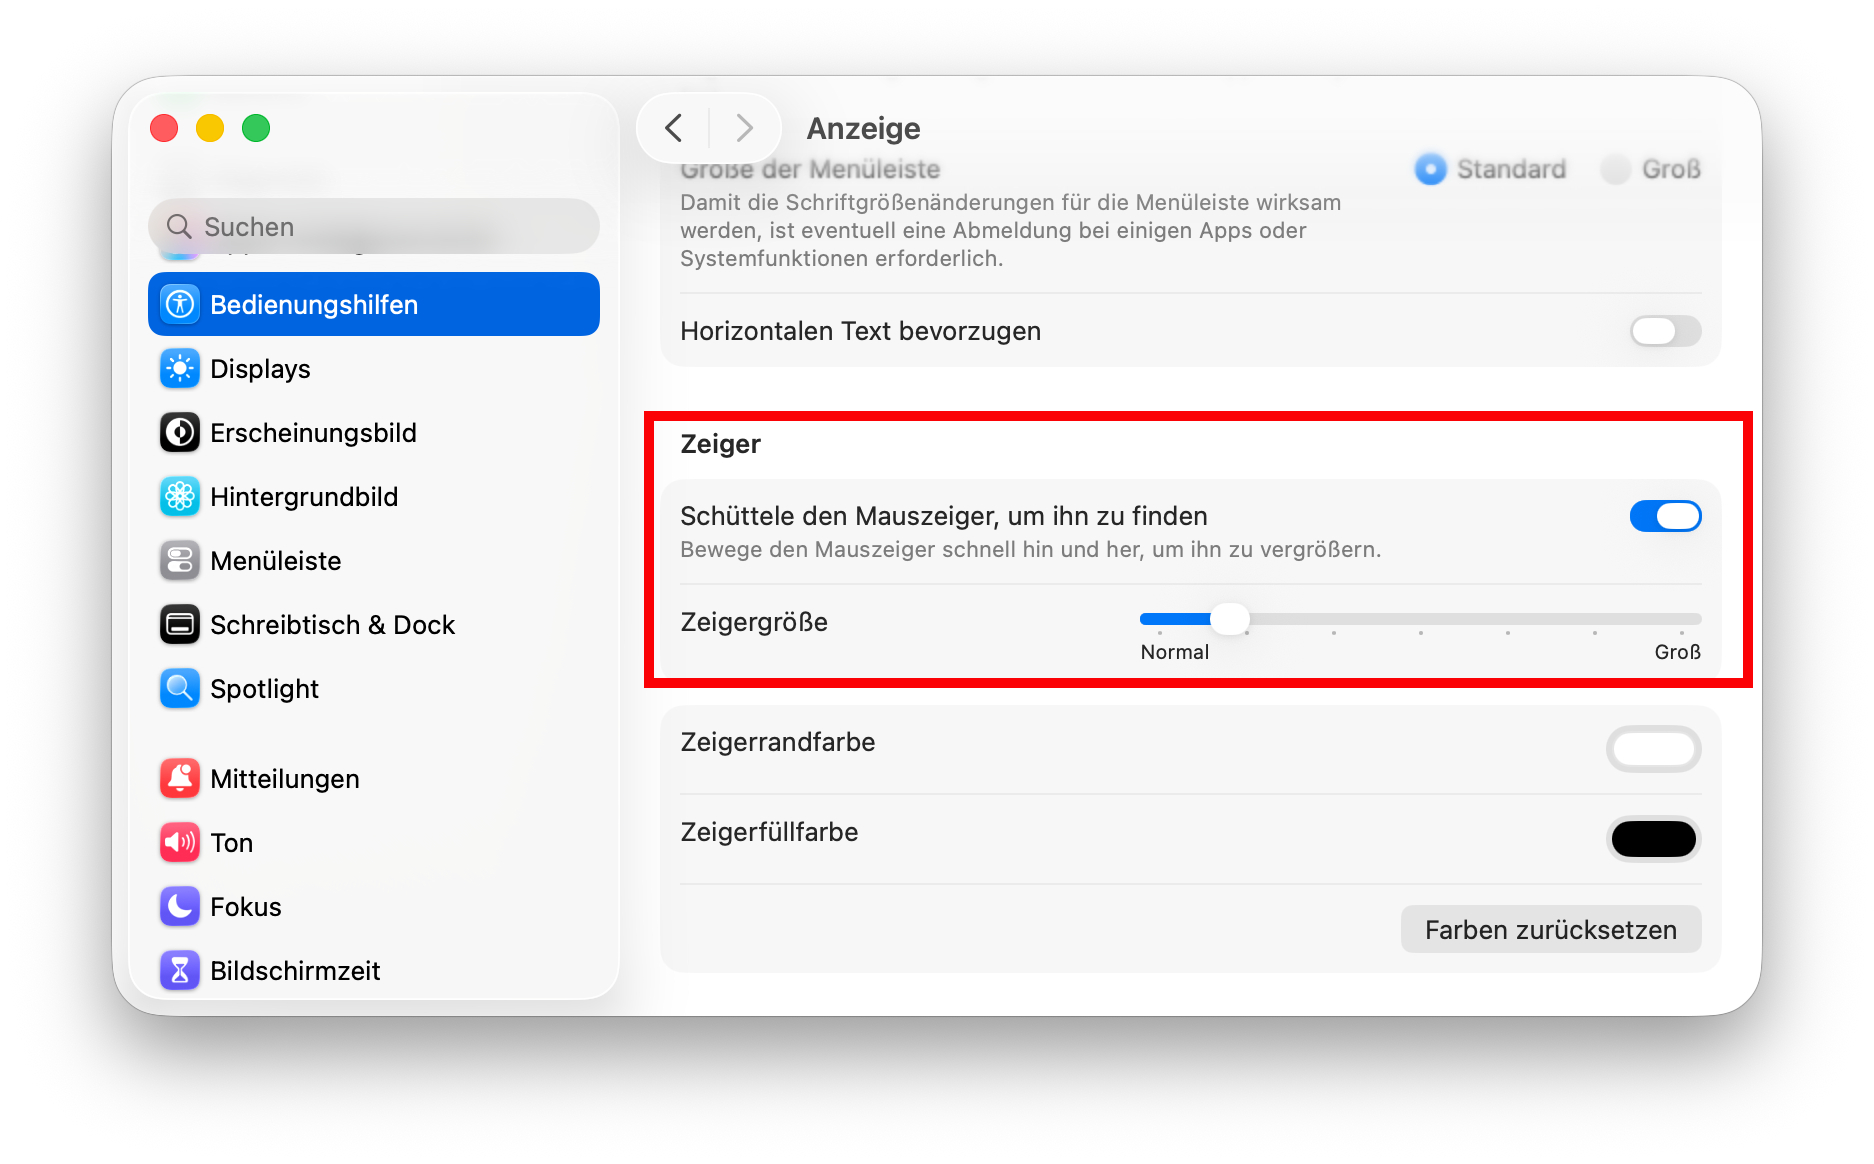Click the Zeigergröße slider thumb
The width and height of the screenshot is (1874, 1164).
(1230, 620)
